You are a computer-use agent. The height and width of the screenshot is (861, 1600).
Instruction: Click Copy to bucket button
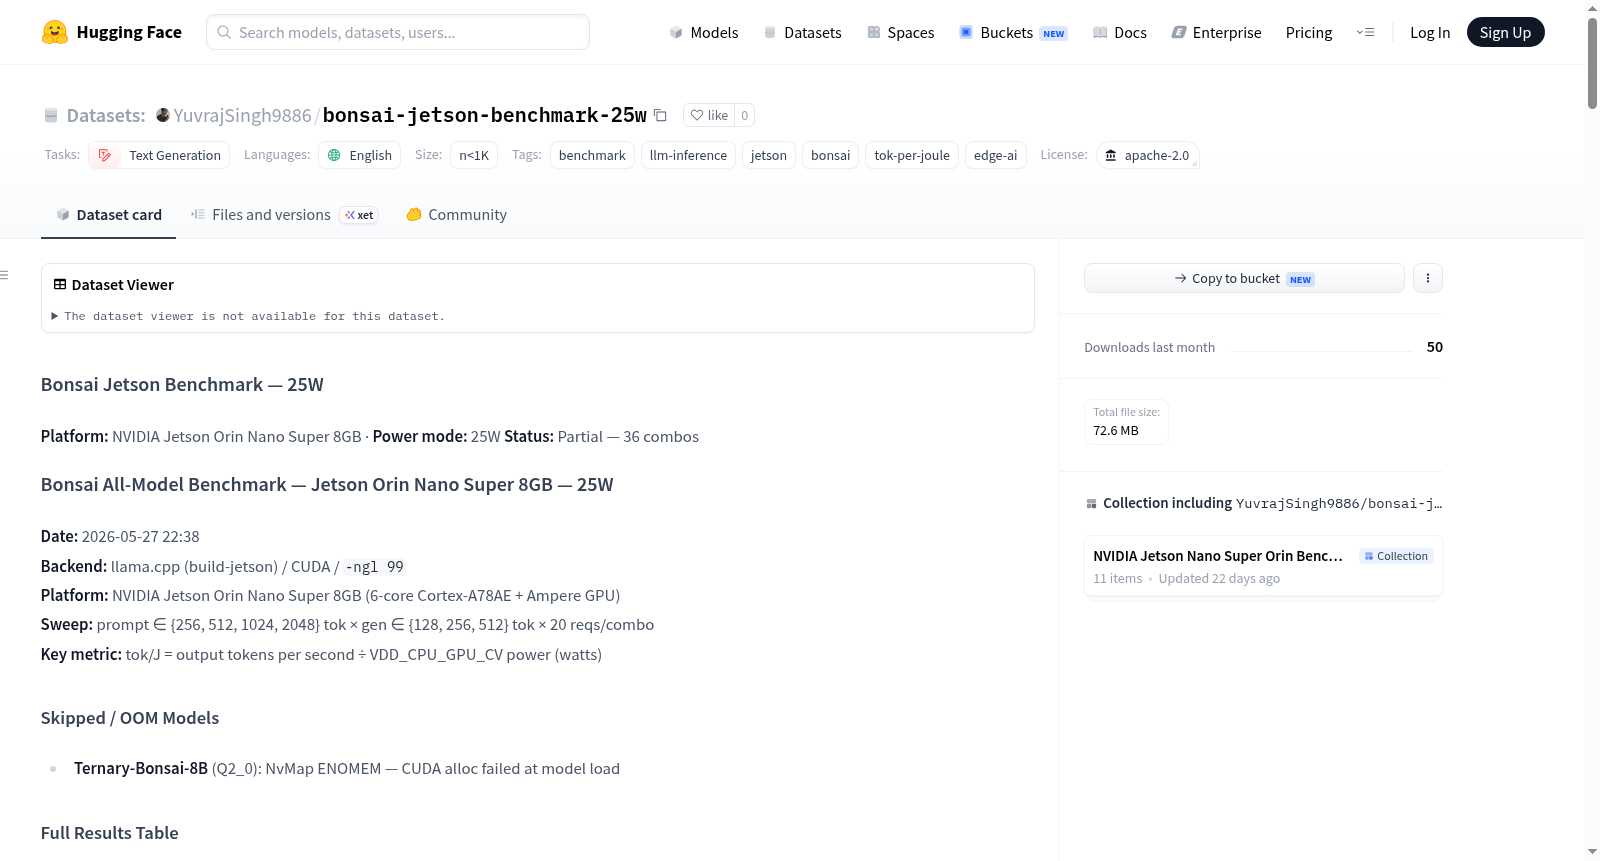1244,278
